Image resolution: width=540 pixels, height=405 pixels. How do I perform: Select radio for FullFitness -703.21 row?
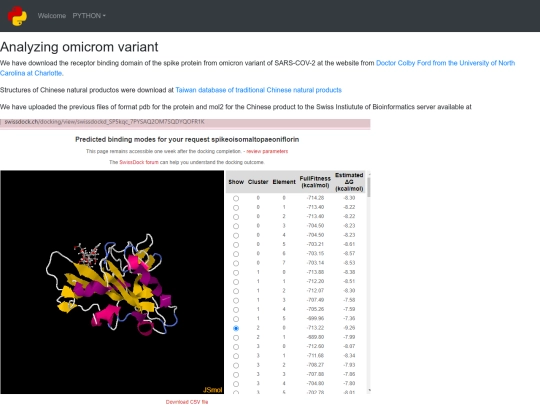(x=236, y=245)
